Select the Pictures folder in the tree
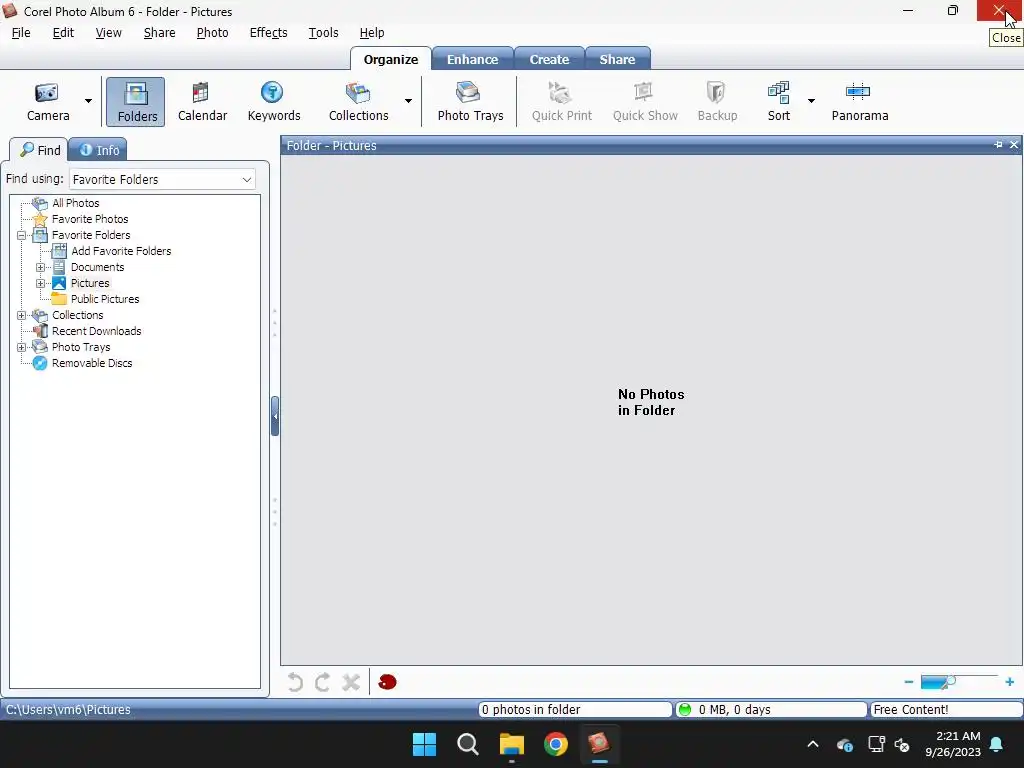The height and width of the screenshot is (768, 1024). pyautogui.click(x=90, y=283)
